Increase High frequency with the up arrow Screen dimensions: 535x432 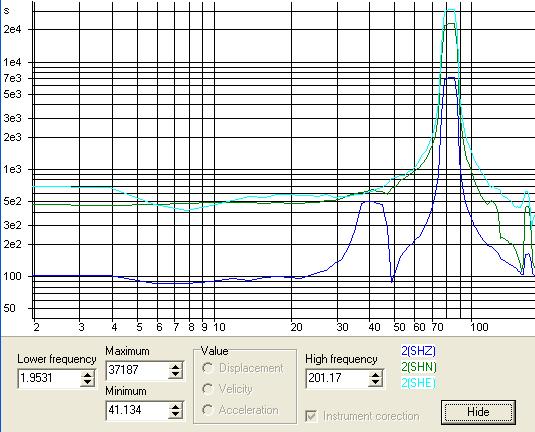click(x=375, y=374)
